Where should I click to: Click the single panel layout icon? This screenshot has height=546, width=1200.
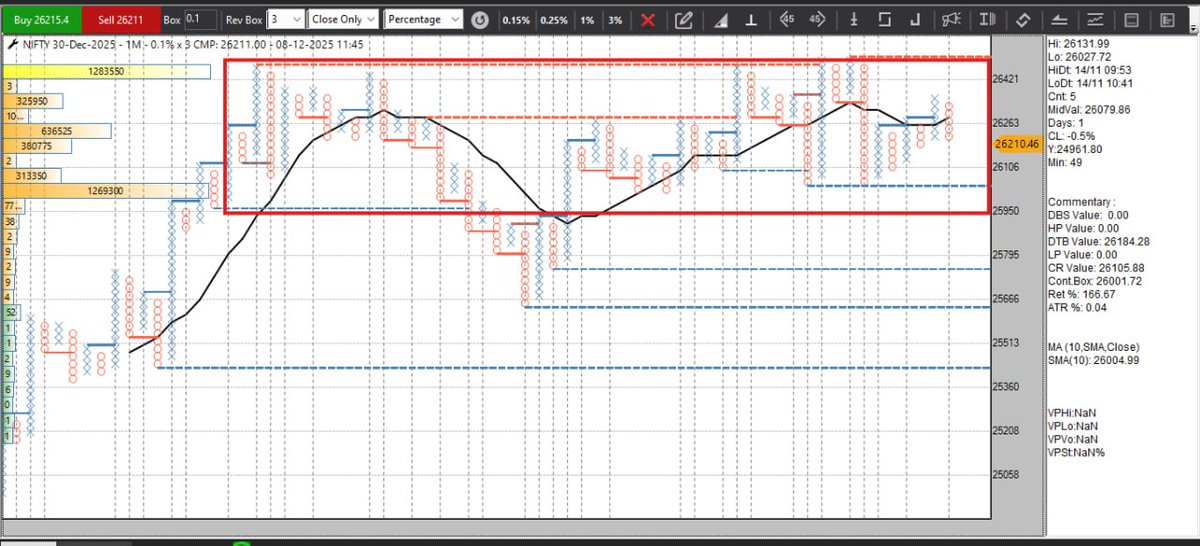[1132, 19]
